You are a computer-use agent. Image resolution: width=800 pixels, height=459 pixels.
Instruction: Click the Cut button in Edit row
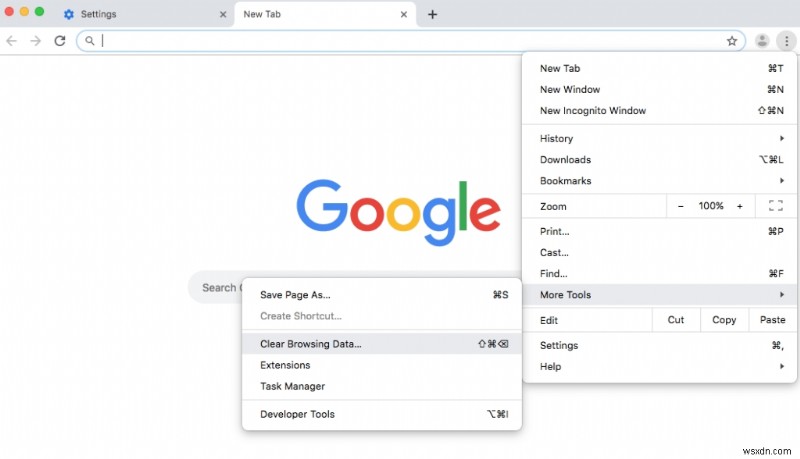point(676,320)
